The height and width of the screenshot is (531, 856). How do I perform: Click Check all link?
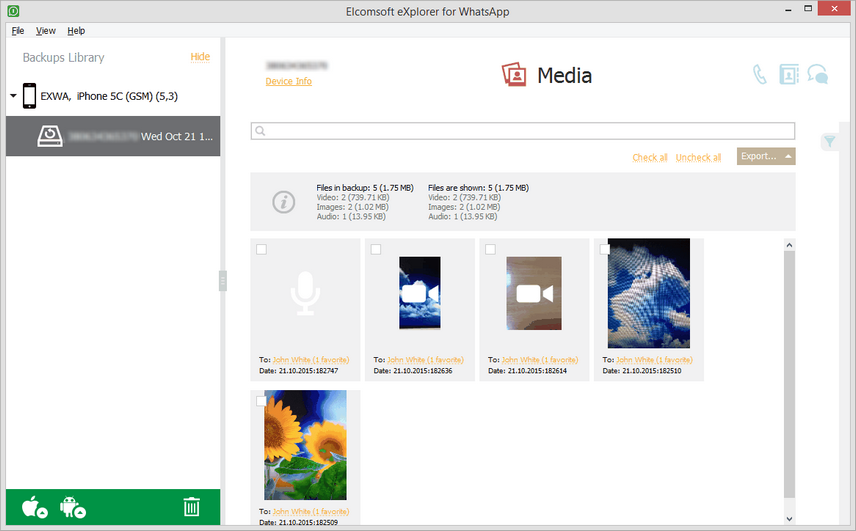coord(650,157)
